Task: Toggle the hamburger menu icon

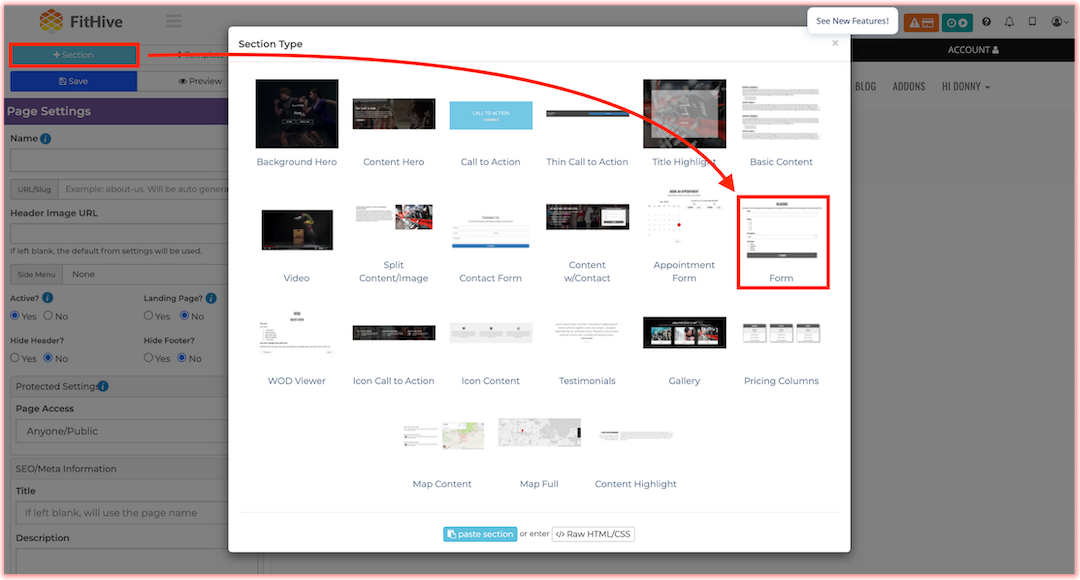Action: pyautogui.click(x=174, y=21)
